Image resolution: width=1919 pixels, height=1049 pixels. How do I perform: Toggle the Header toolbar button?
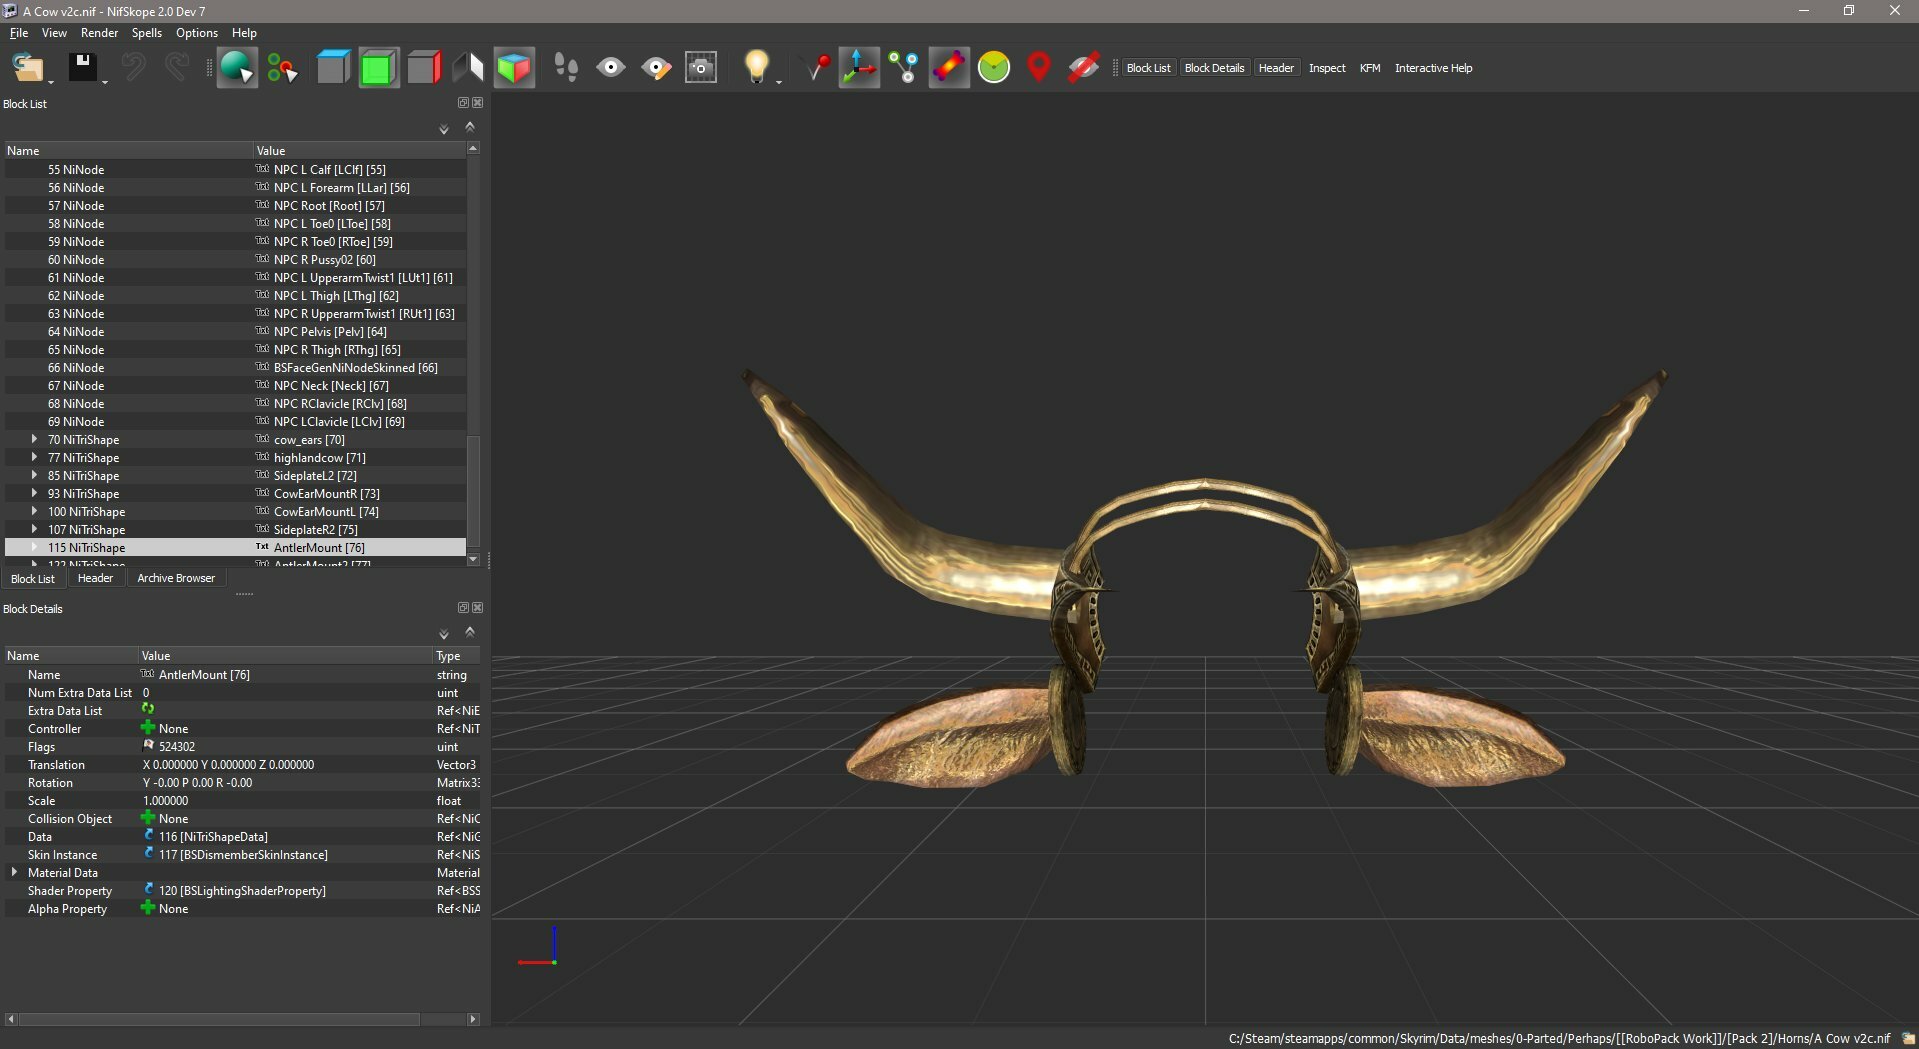point(1276,68)
